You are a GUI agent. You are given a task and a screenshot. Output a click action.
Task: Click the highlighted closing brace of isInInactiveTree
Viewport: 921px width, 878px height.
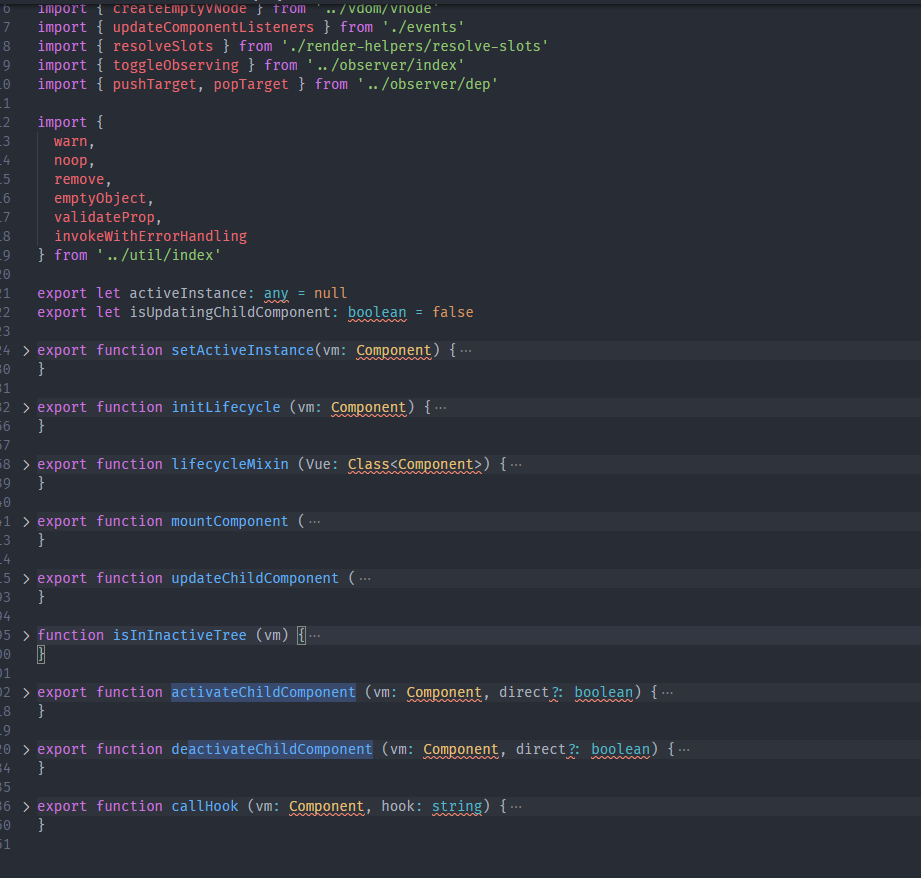41,654
